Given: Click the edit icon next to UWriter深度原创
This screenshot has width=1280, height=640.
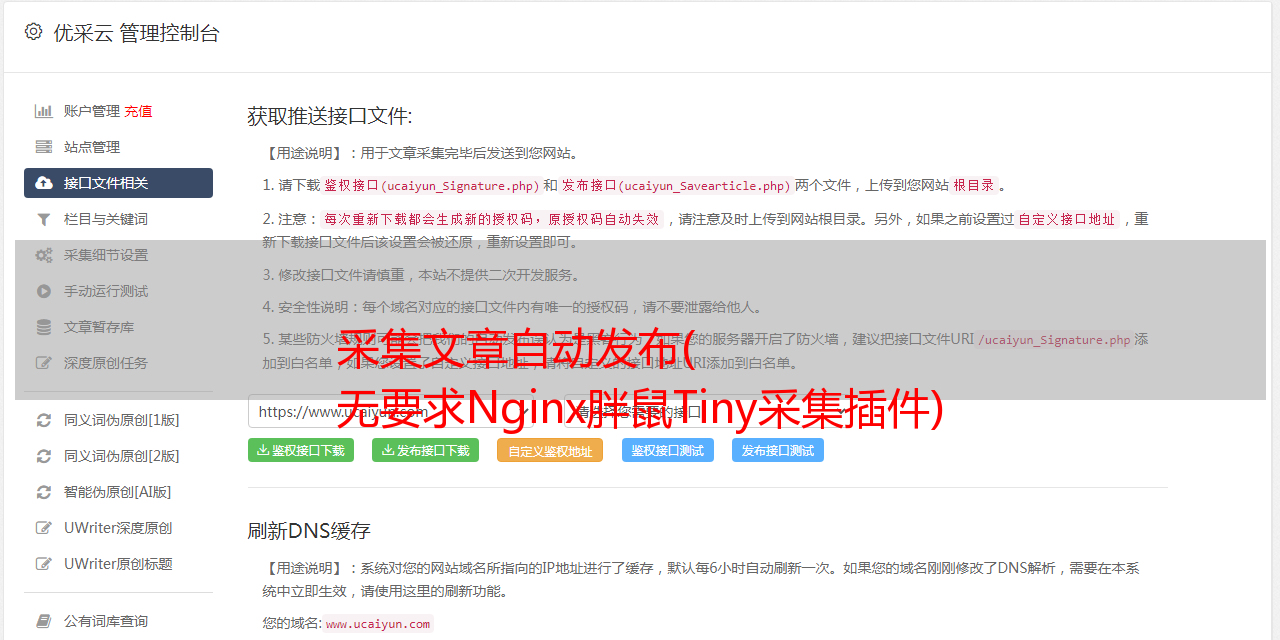Looking at the screenshot, I should tap(44, 528).
